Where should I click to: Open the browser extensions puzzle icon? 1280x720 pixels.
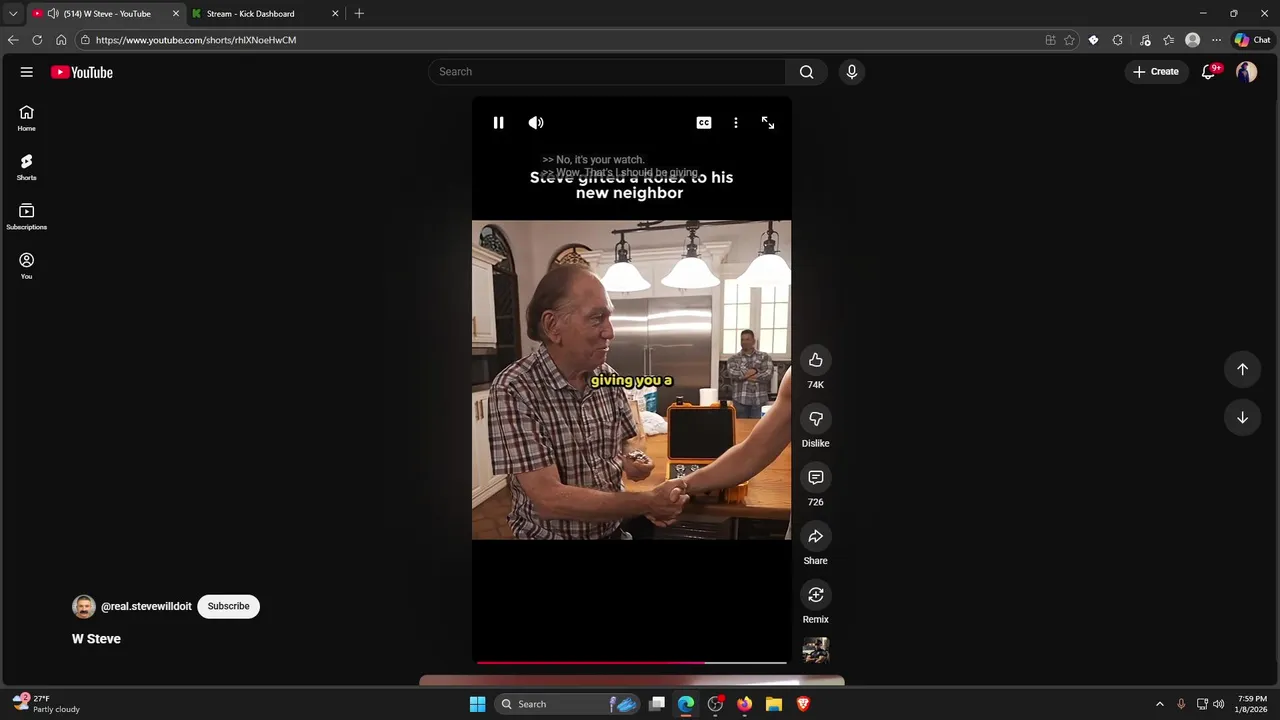coord(1117,40)
